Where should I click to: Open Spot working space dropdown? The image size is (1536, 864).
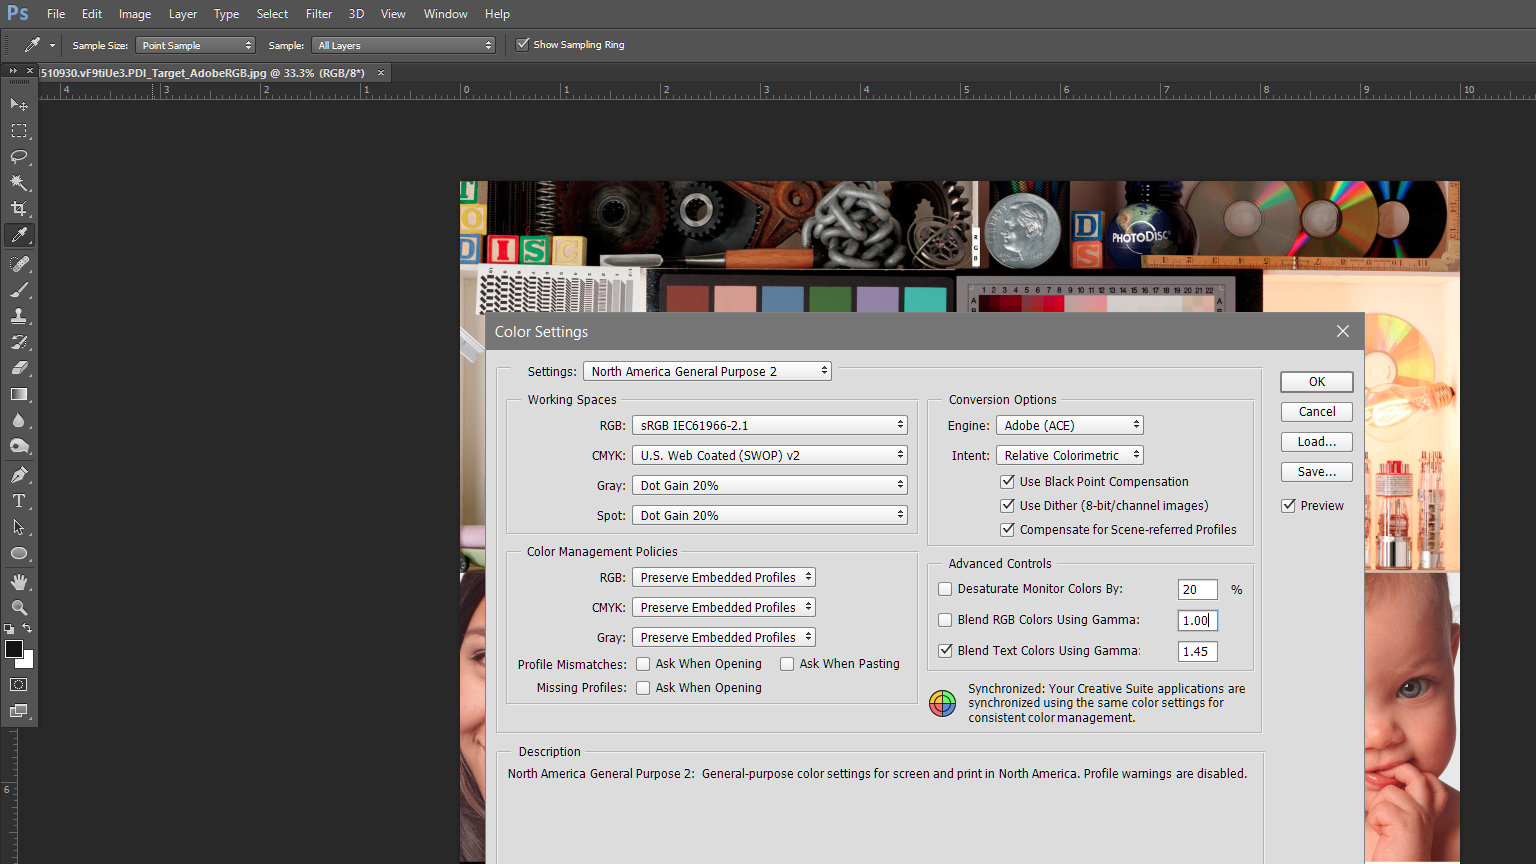[769, 515]
